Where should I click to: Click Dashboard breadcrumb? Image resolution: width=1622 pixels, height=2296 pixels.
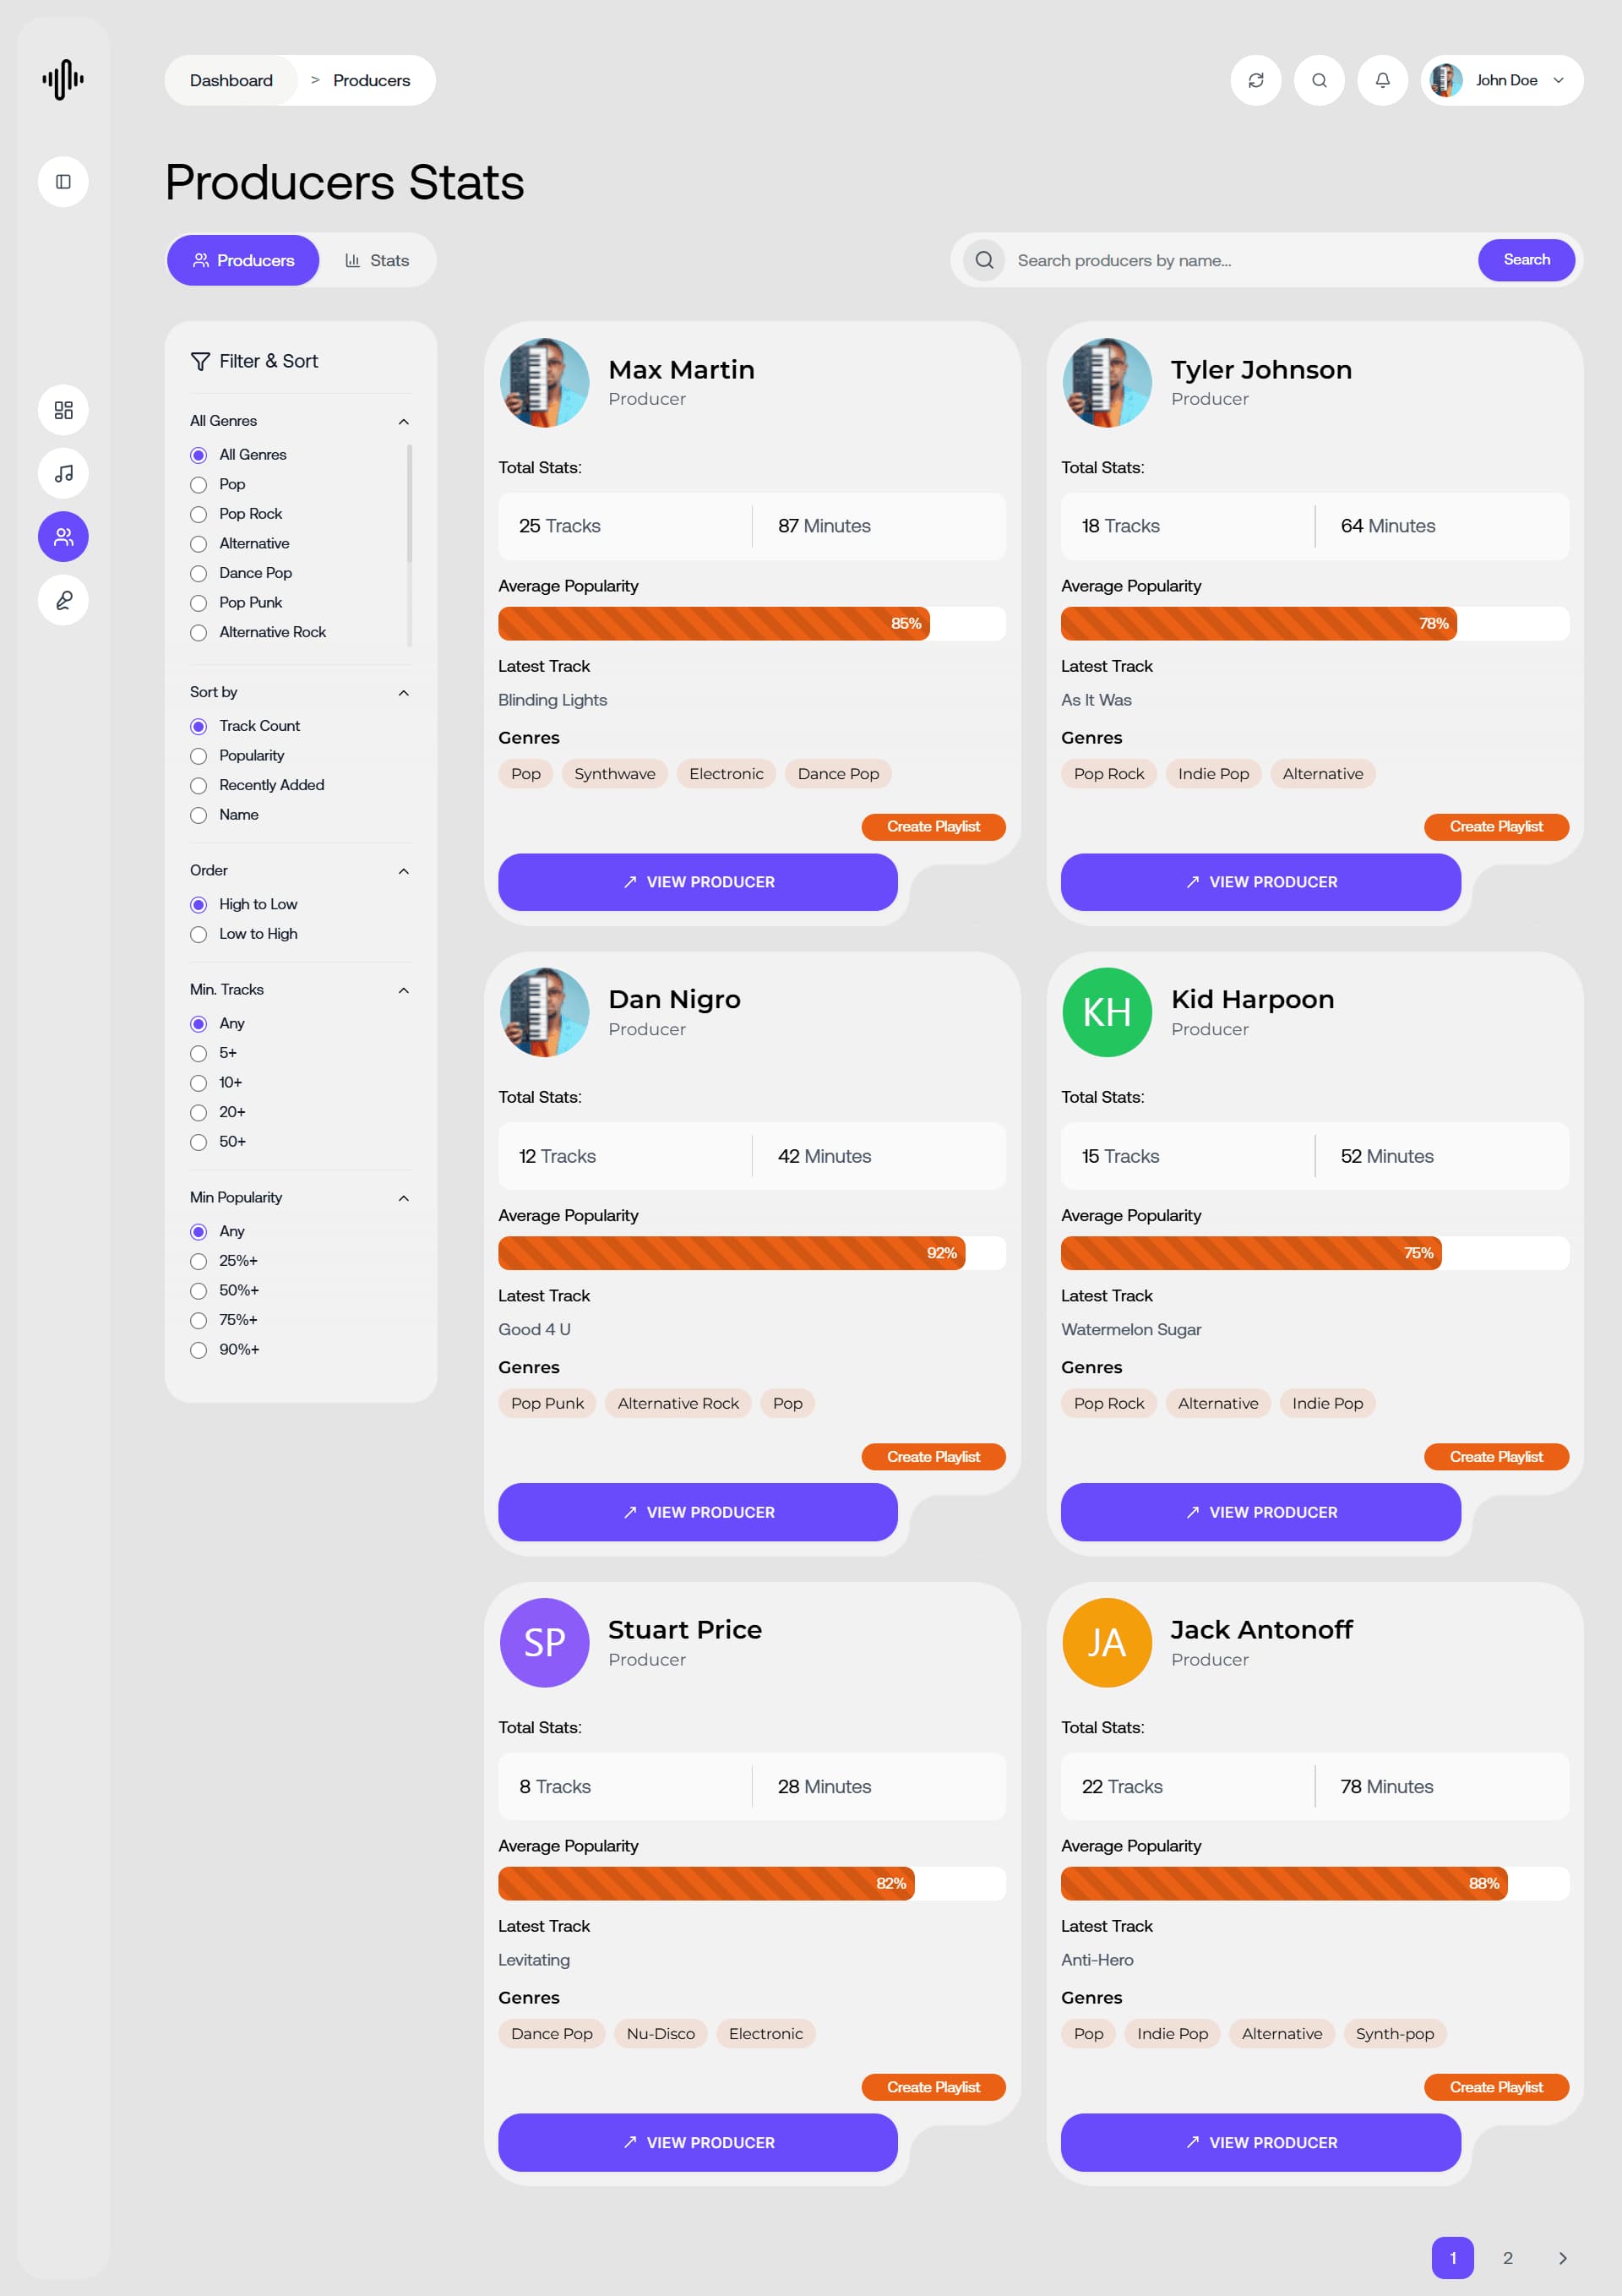[x=231, y=80]
